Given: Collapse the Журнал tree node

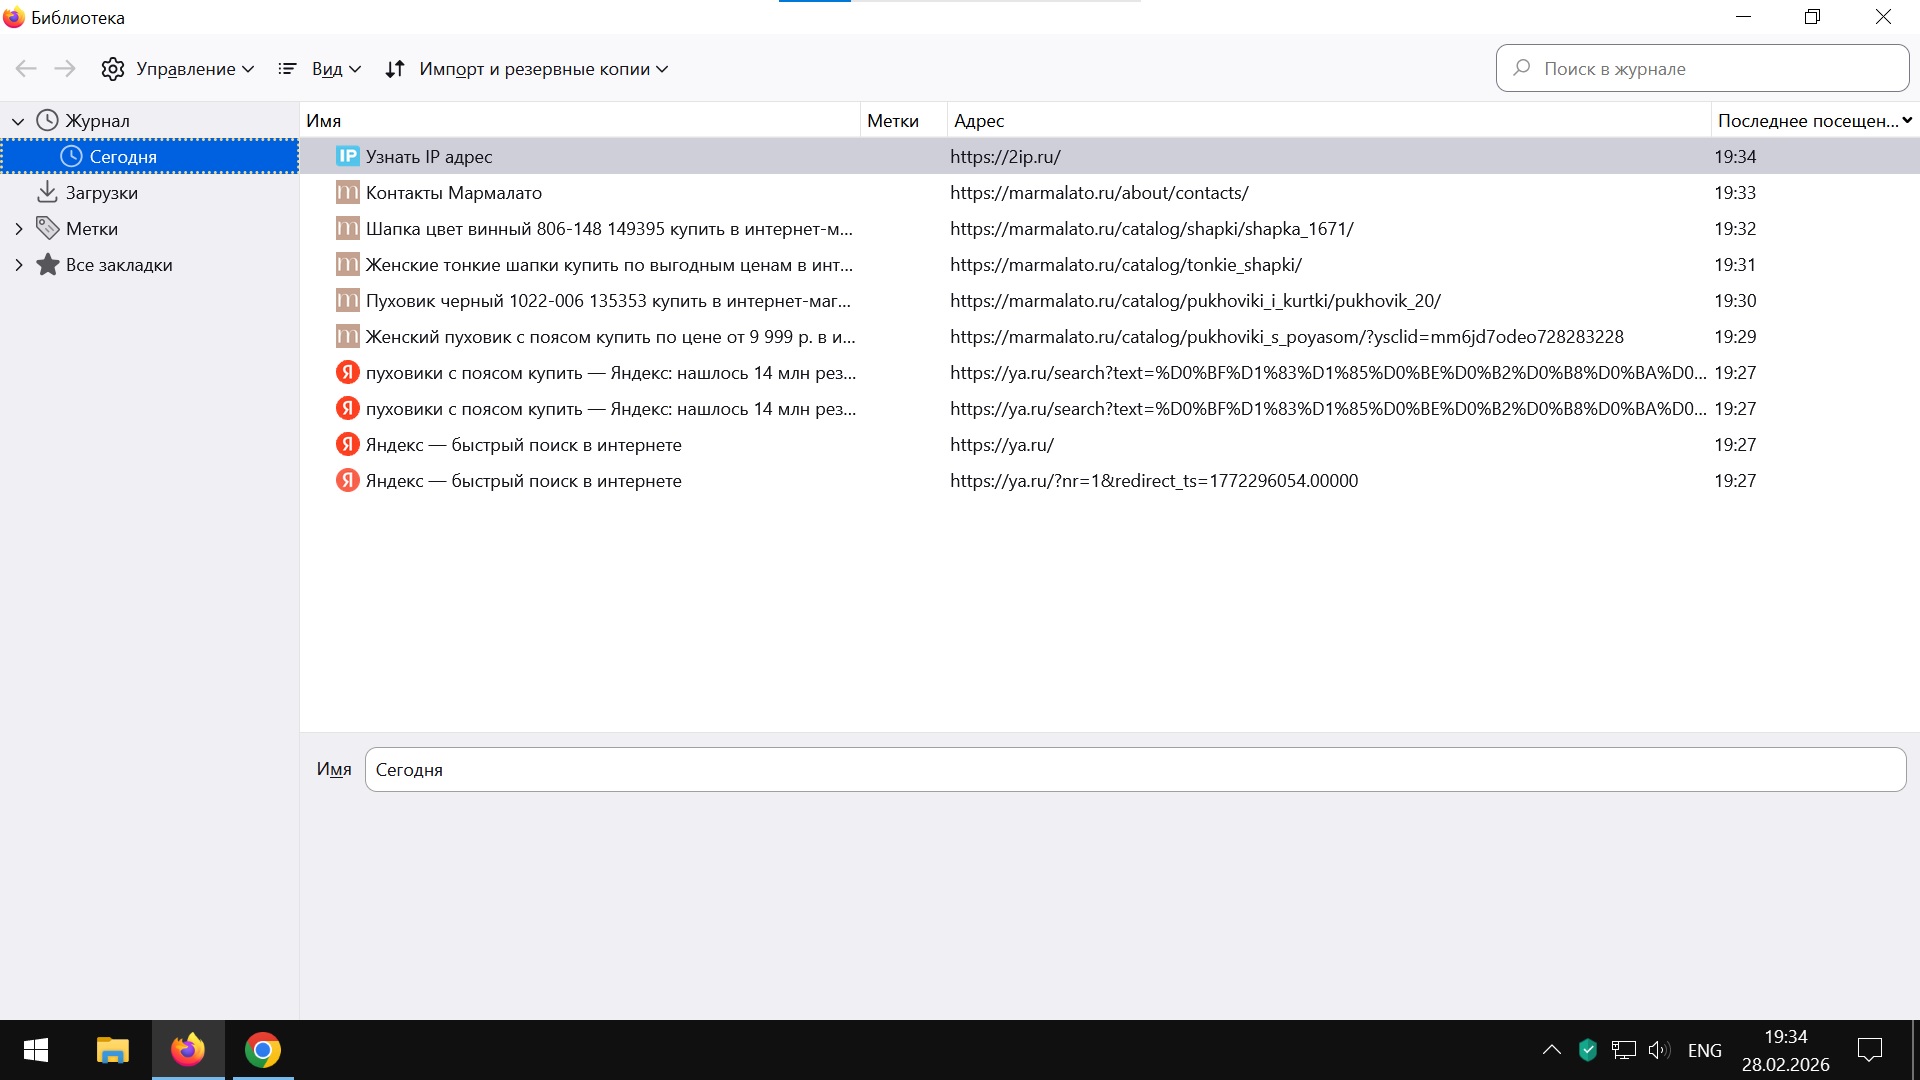Looking at the screenshot, I should click(18, 121).
